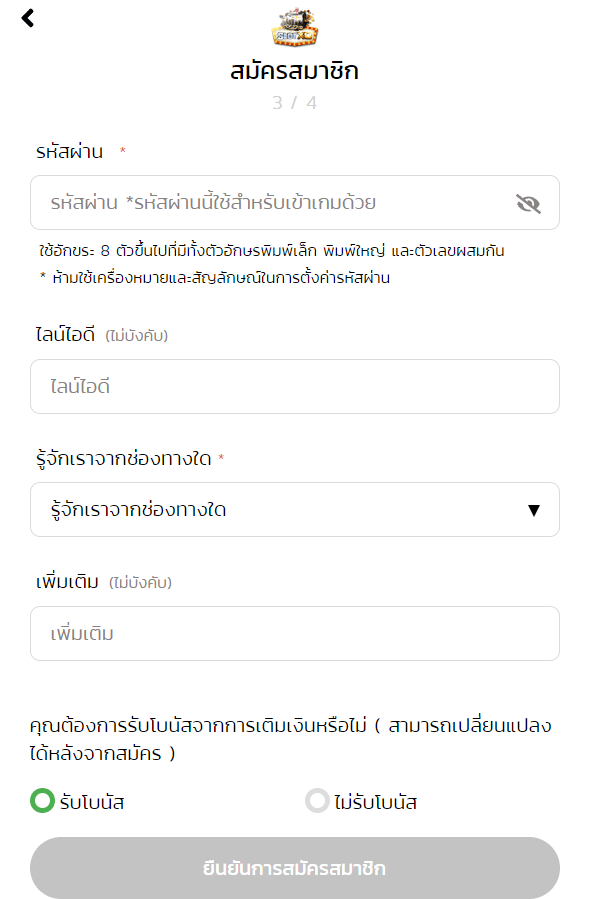Click the ไลน์ไอดี Line ID input field
This screenshot has width=596, height=899.
294,386
